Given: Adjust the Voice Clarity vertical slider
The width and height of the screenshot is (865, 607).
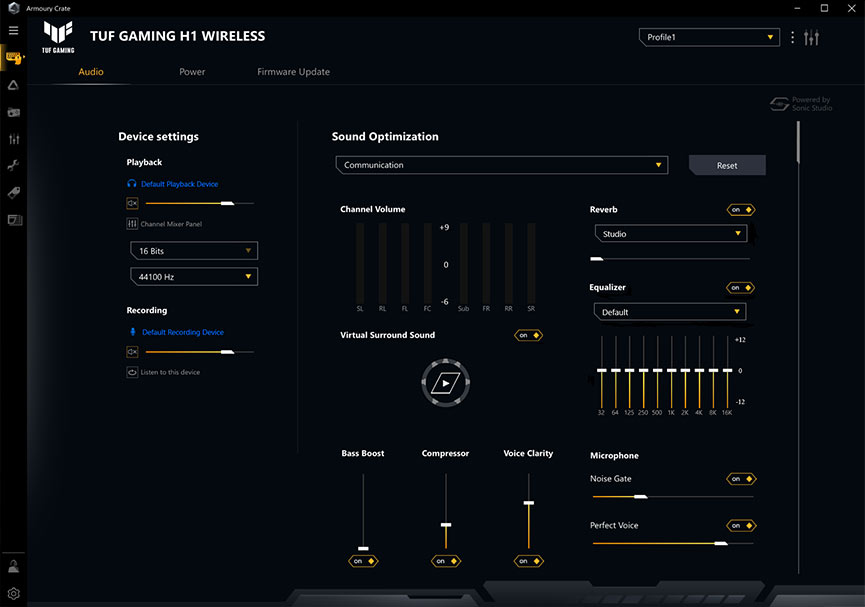Looking at the screenshot, I should [528, 511].
